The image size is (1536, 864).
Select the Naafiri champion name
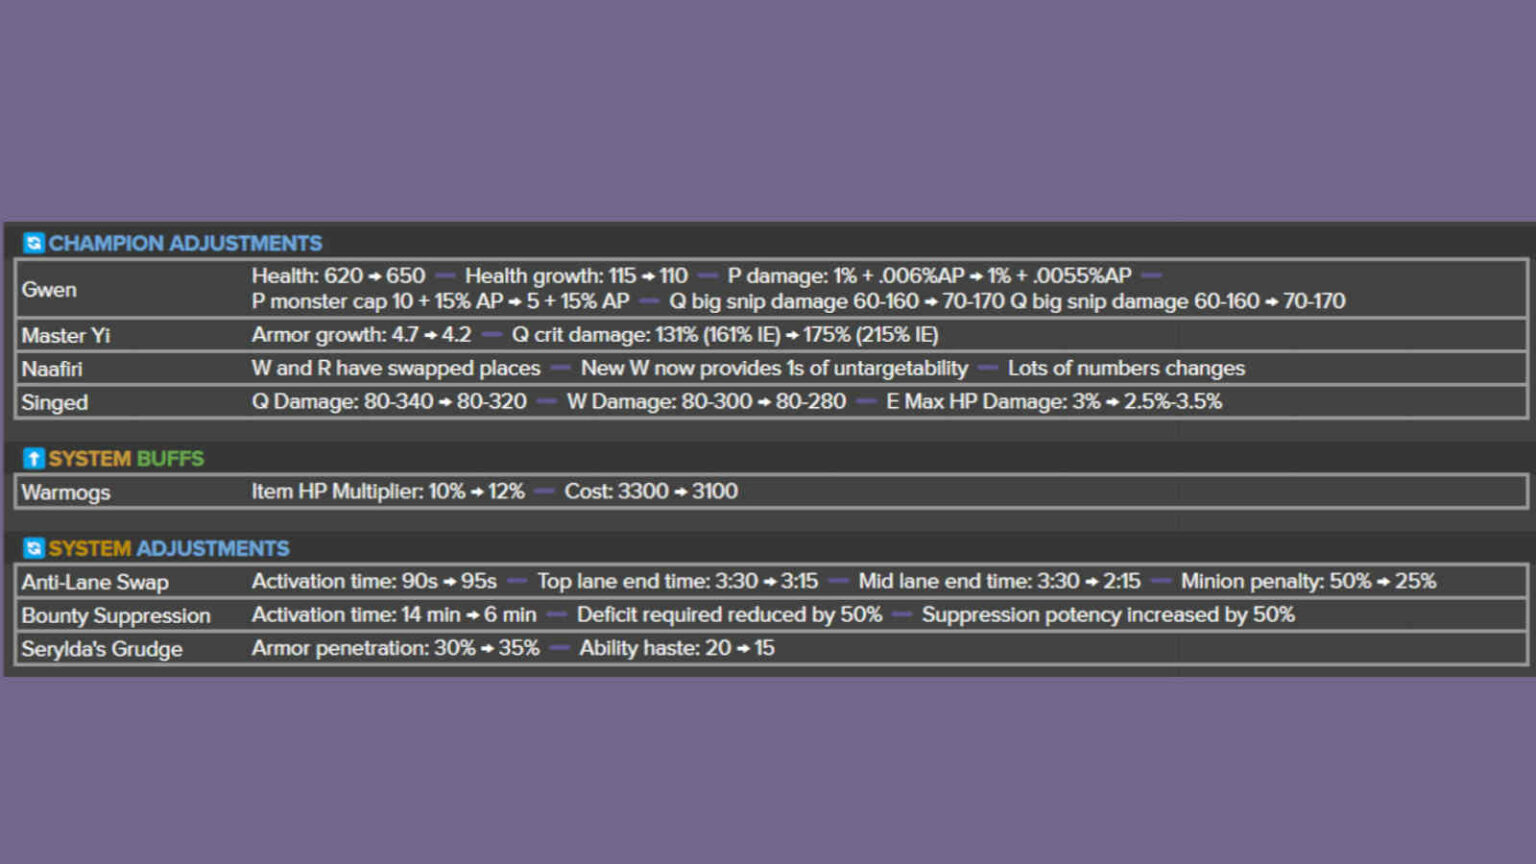point(52,369)
